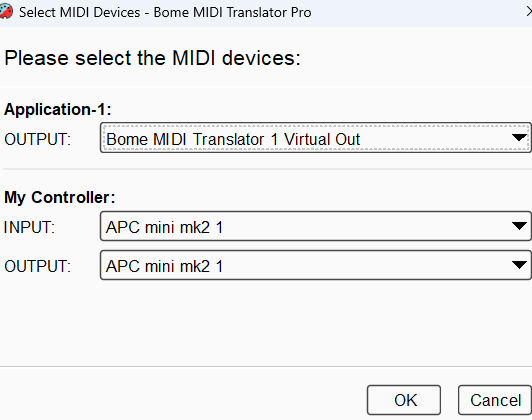Click the OUTPUT label under Application-1
The image size is (532, 420).
click(37, 139)
